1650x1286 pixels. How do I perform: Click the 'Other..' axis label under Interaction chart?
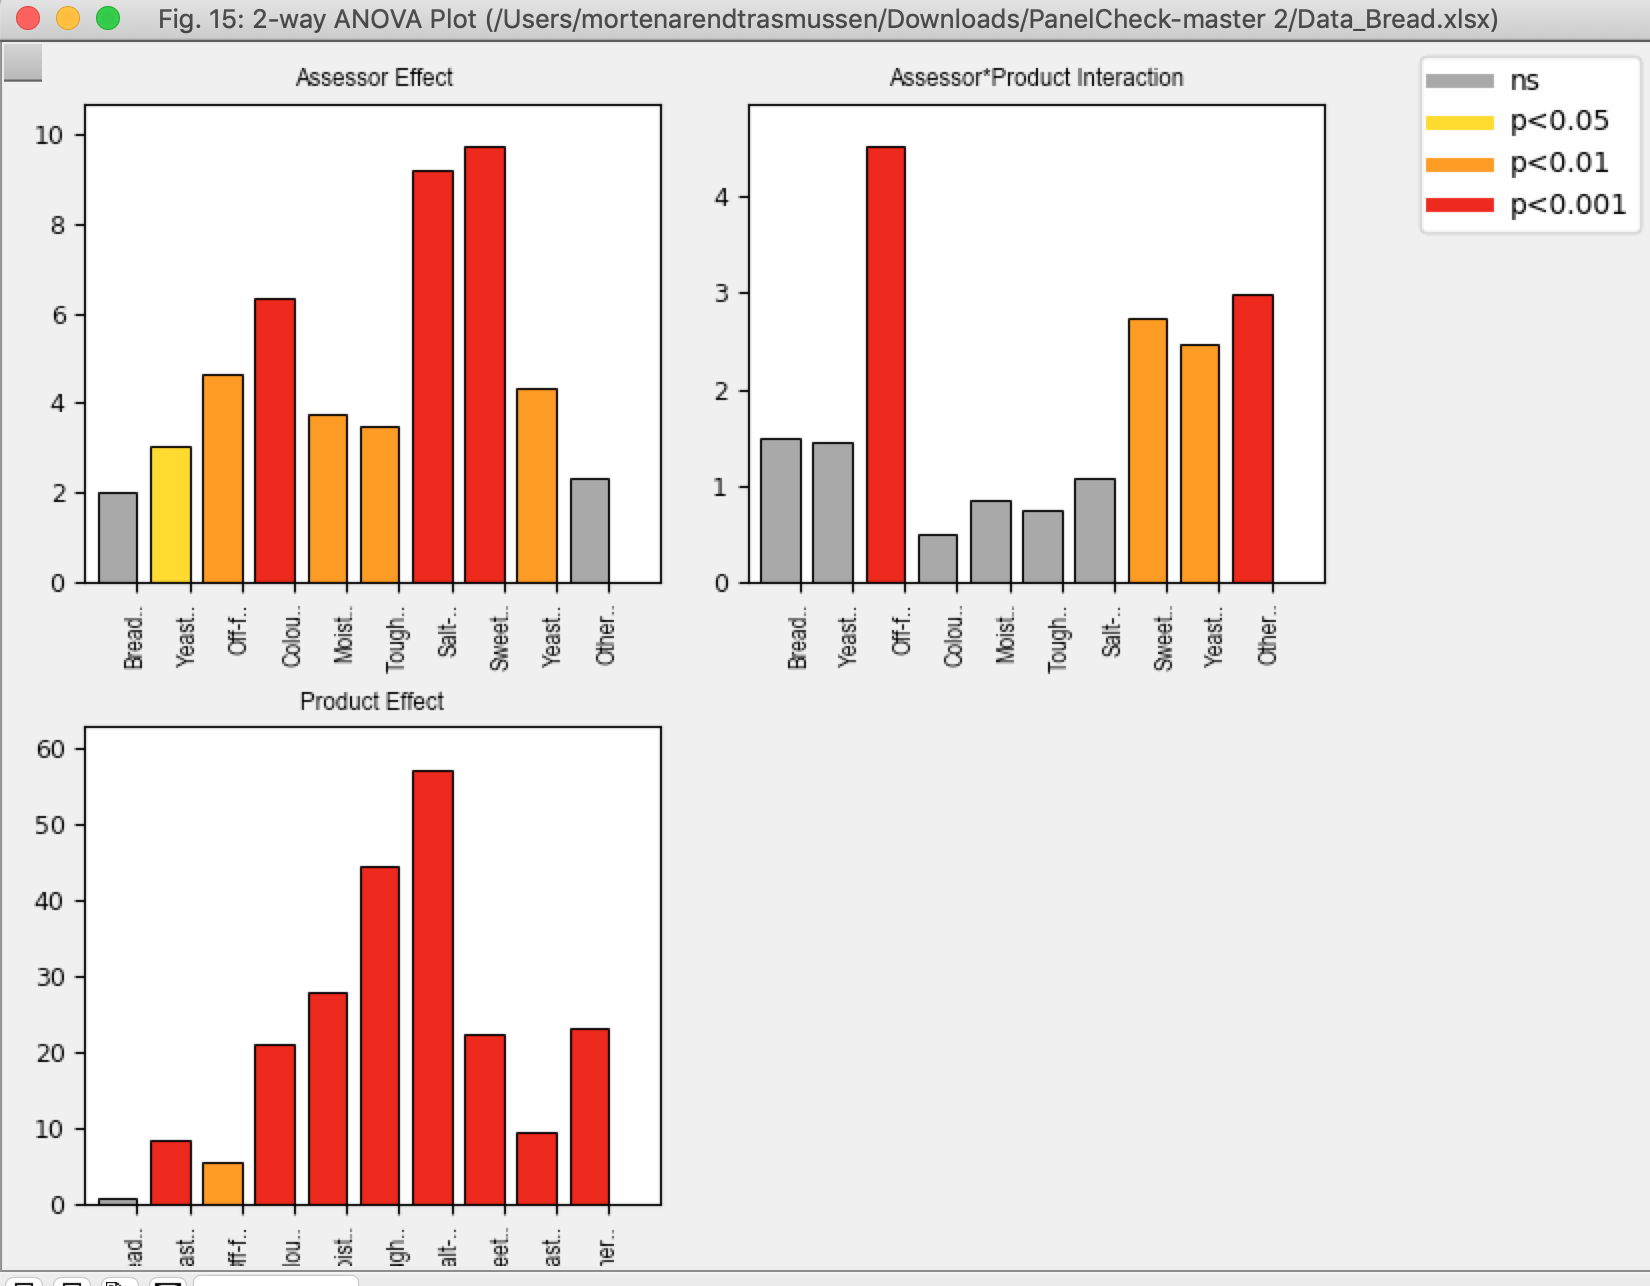coord(1267,636)
